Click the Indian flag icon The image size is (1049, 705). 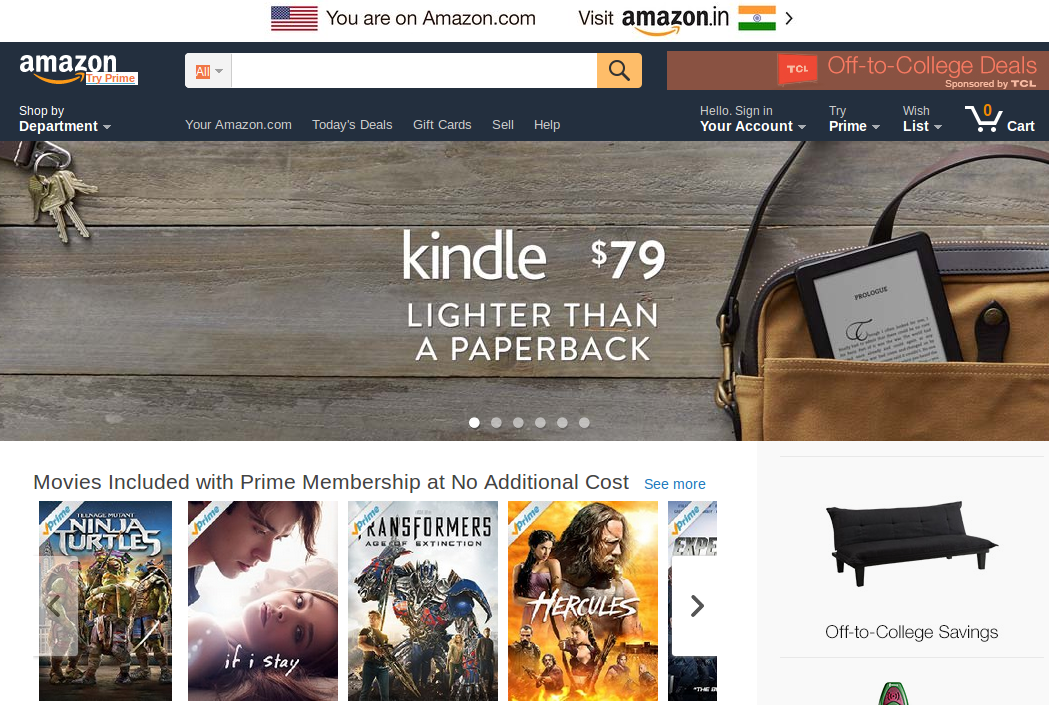click(x=757, y=18)
